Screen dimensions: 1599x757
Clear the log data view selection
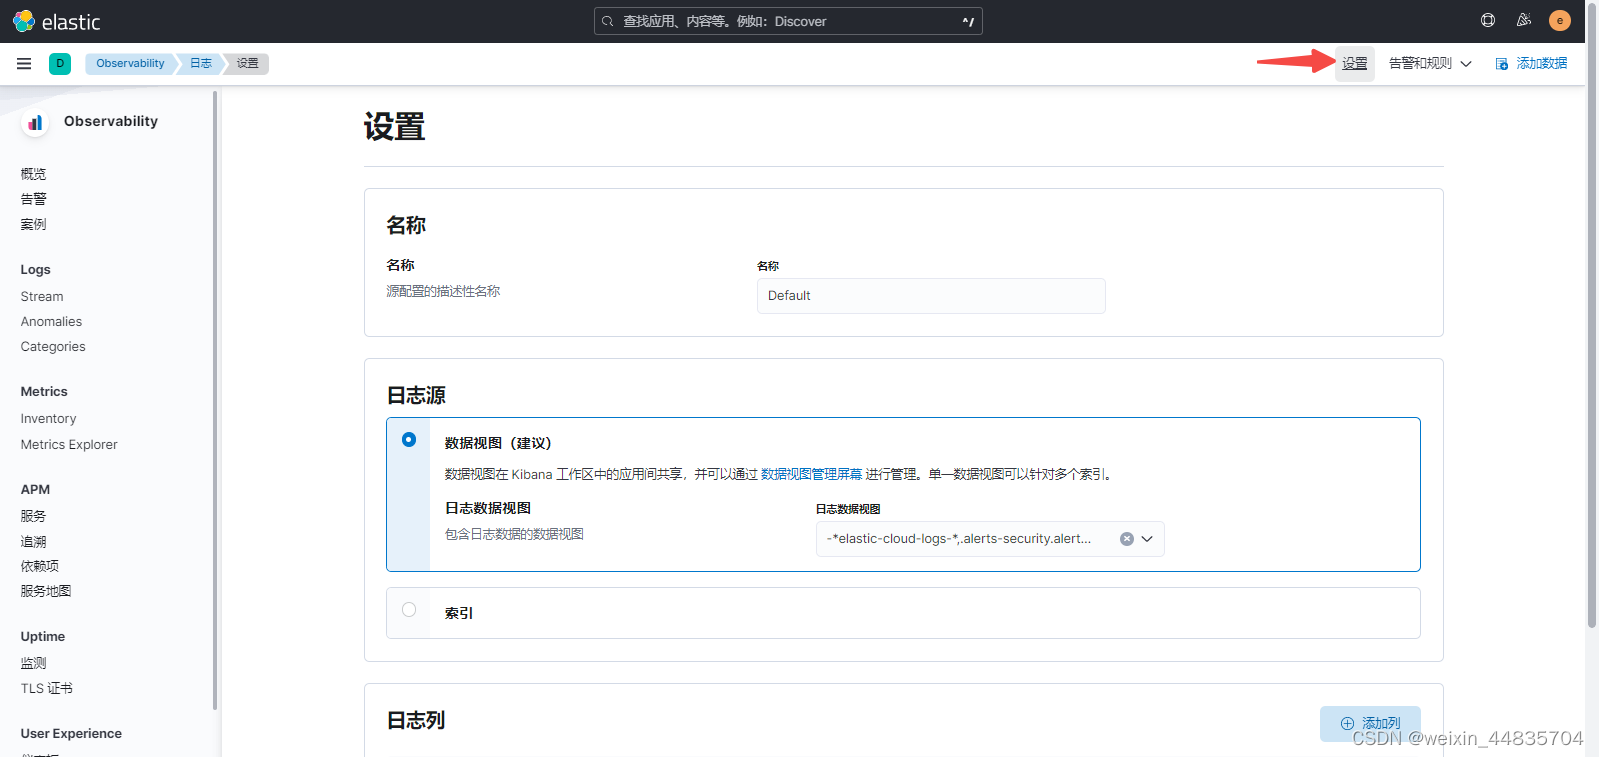[1127, 538]
